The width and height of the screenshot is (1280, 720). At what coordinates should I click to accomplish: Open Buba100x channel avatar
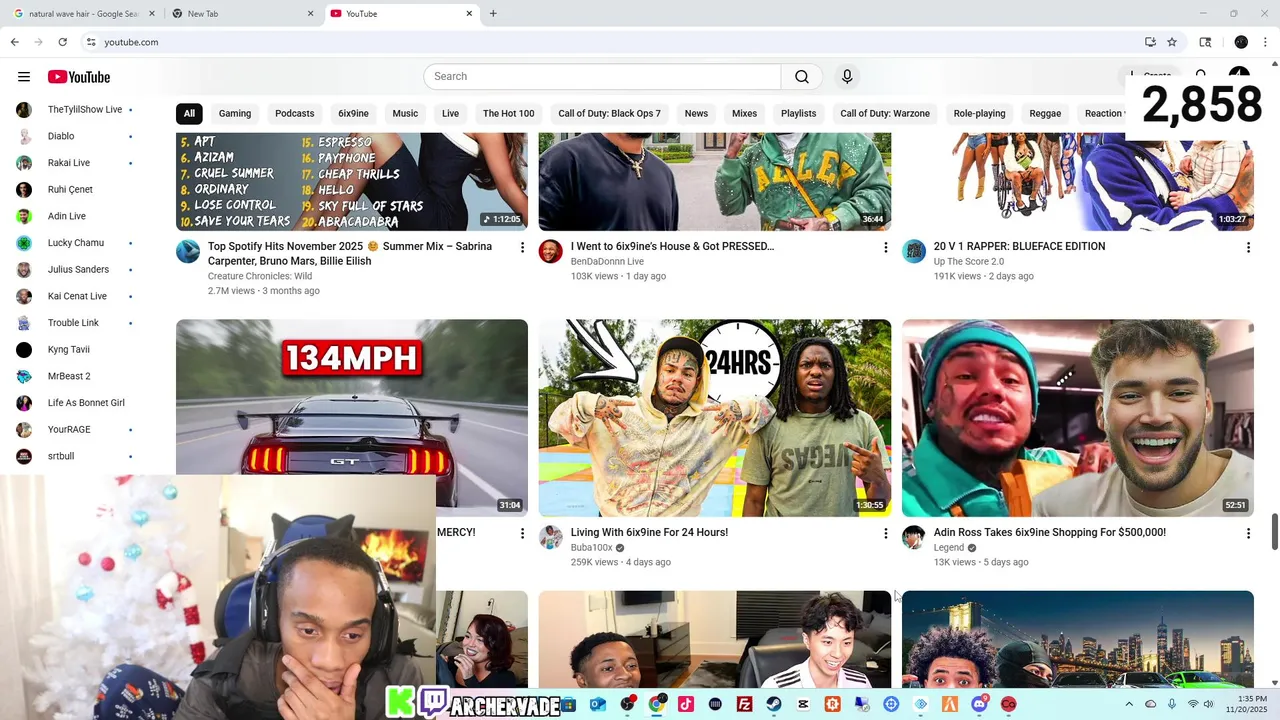pos(551,538)
